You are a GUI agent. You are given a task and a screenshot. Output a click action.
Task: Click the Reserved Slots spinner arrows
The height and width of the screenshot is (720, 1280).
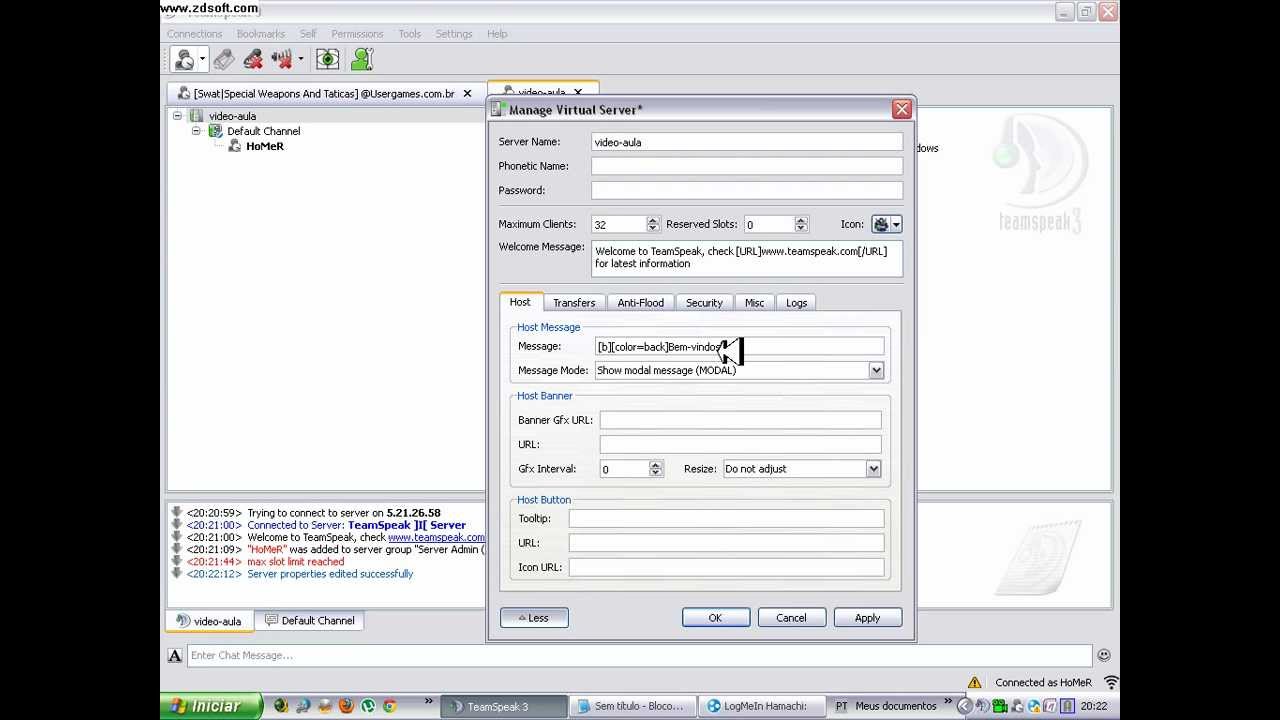click(801, 225)
